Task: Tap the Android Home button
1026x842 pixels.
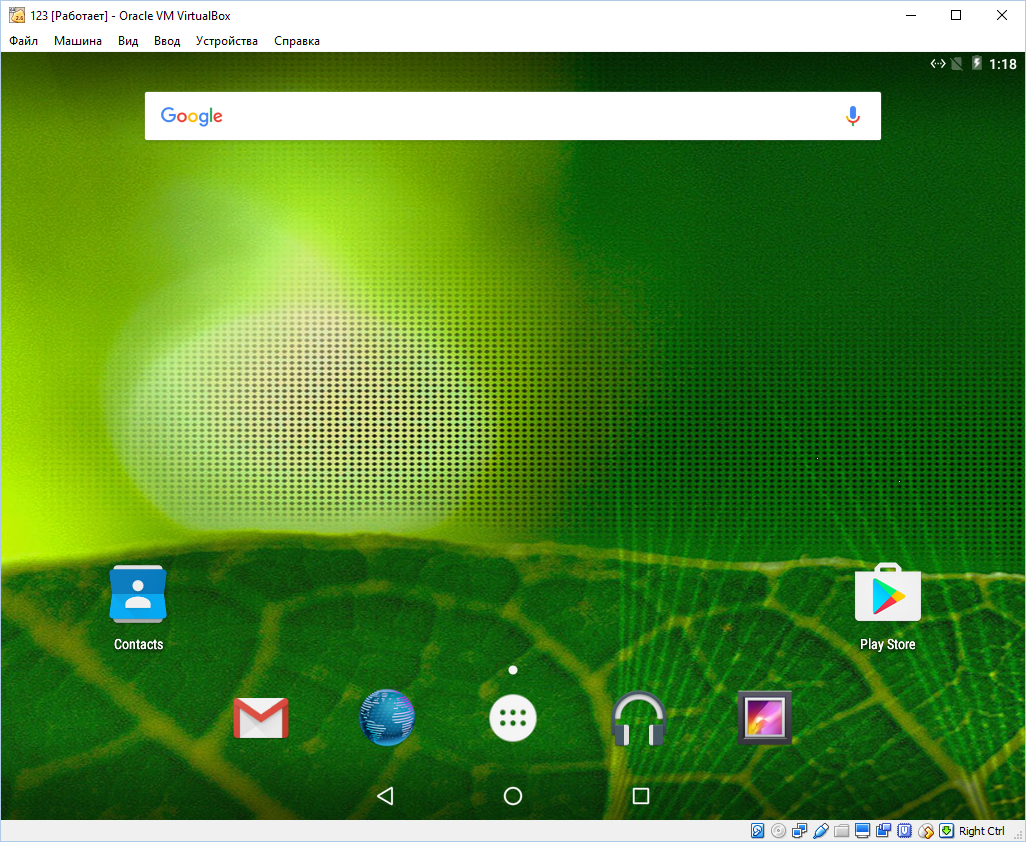Action: [513, 796]
